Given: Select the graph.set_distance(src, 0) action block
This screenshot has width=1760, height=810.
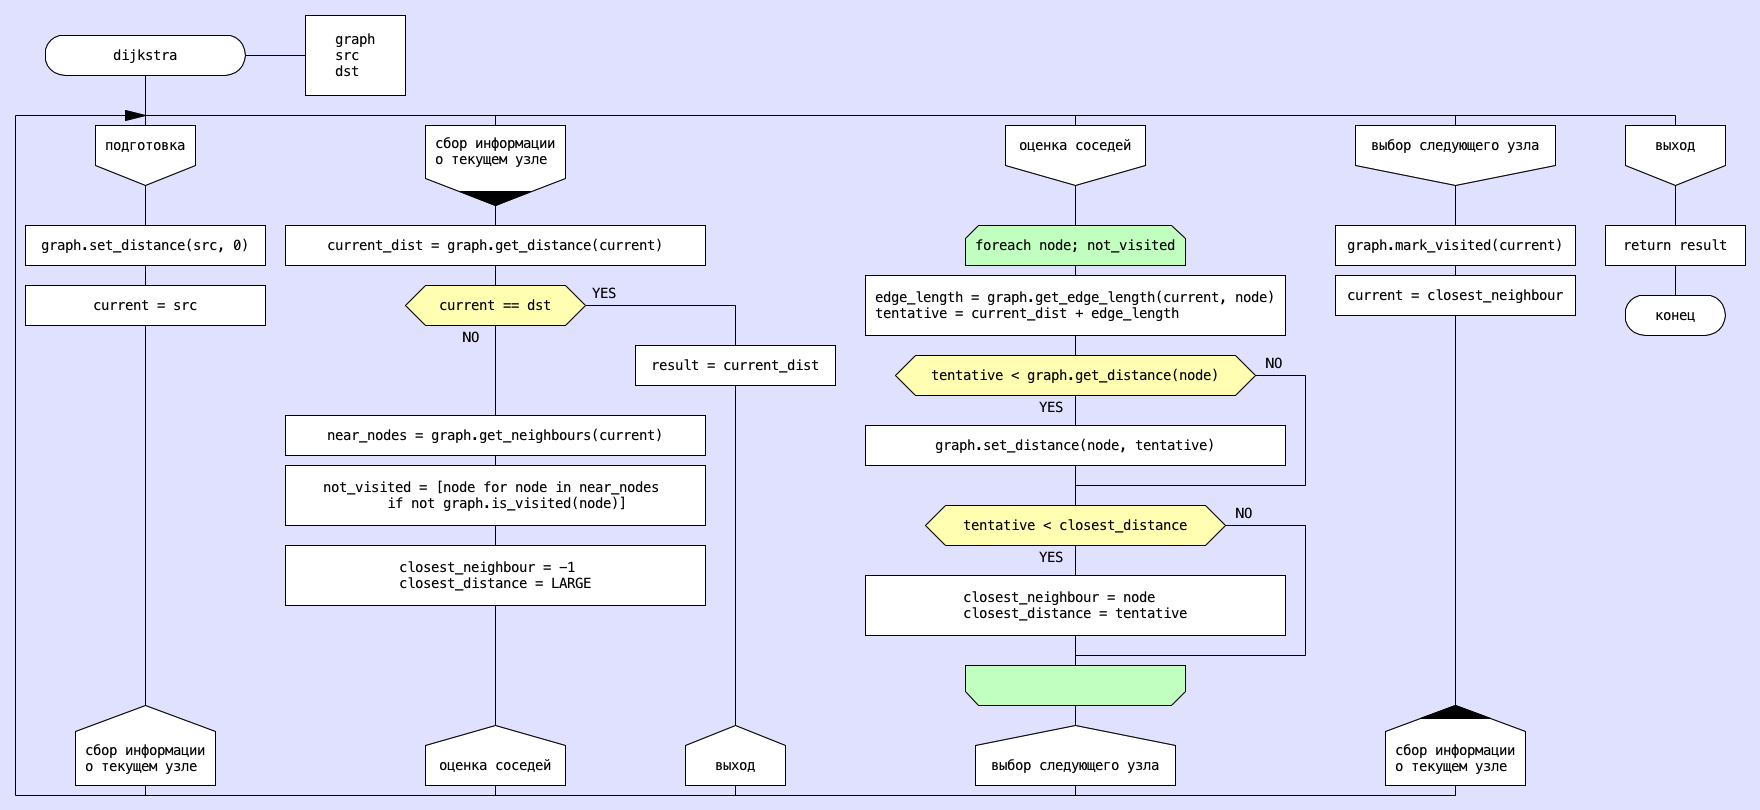Looking at the screenshot, I should 145,245.
